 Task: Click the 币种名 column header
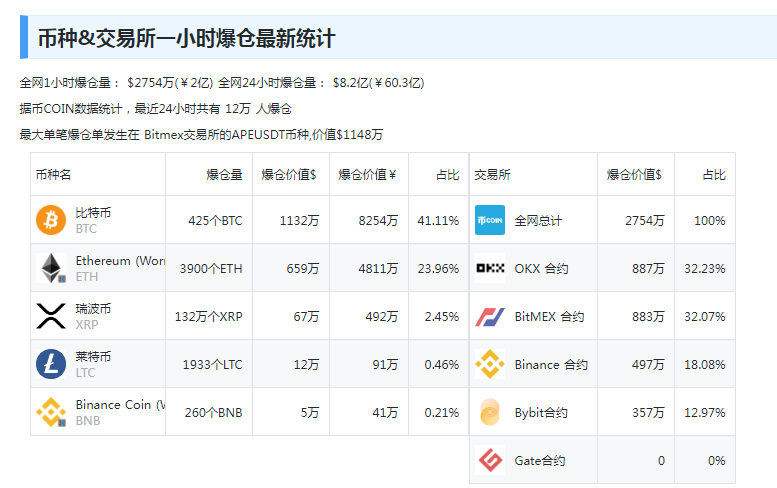[x=53, y=175]
